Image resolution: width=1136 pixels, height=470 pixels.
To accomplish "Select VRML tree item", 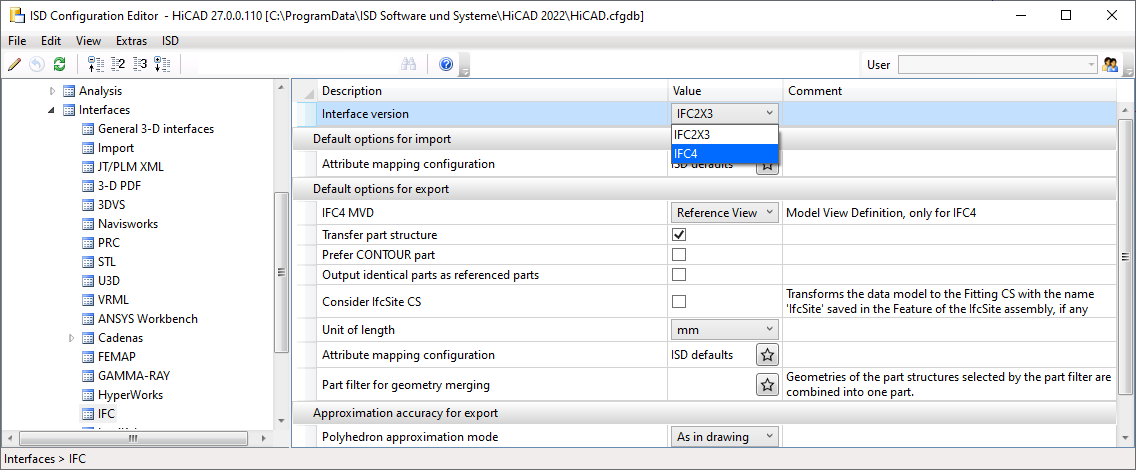I will click(x=114, y=300).
